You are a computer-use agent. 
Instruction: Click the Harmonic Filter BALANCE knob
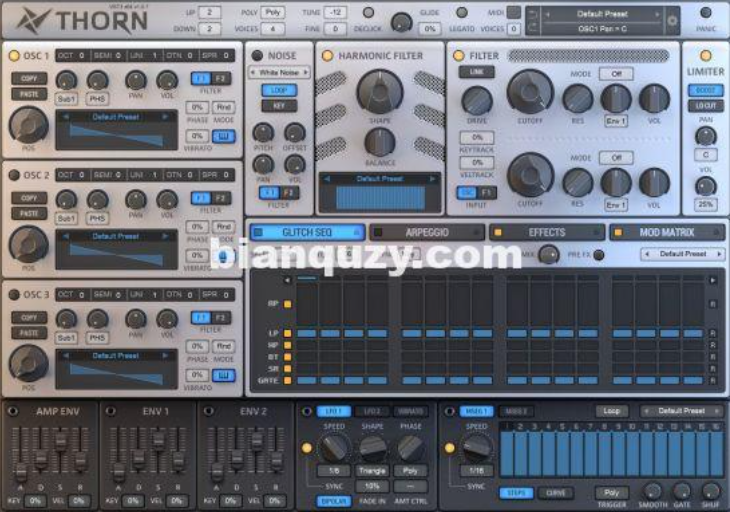pos(380,143)
